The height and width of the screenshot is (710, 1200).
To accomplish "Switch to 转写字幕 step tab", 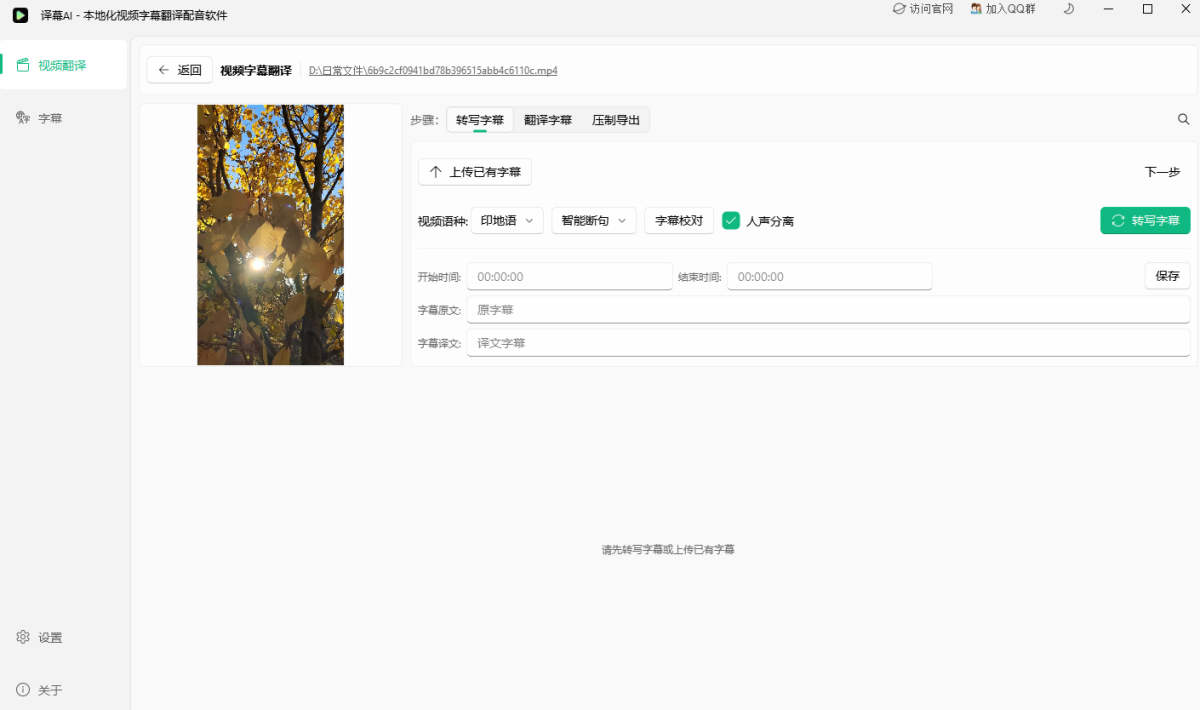I will point(480,120).
